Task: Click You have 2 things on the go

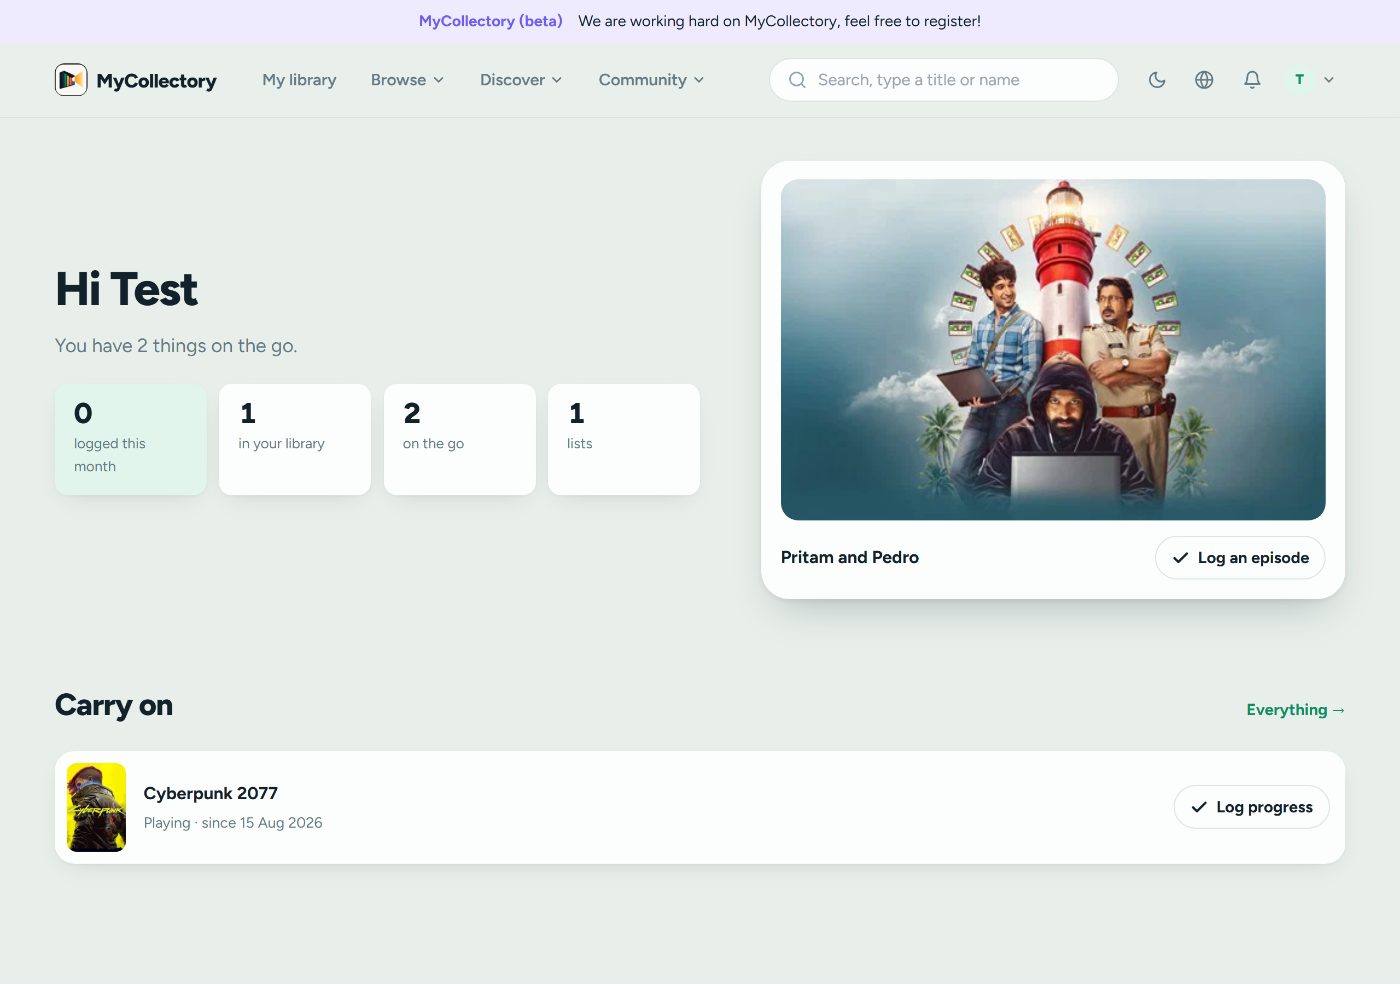Action: [x=176, y=346]
